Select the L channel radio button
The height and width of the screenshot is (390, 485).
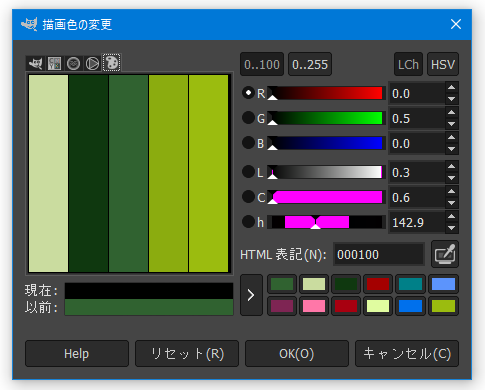point(248,172)
